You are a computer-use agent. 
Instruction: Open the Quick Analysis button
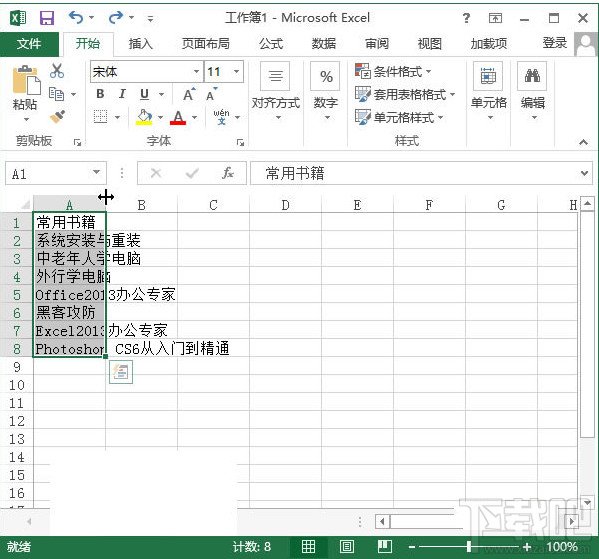point(121,372)
